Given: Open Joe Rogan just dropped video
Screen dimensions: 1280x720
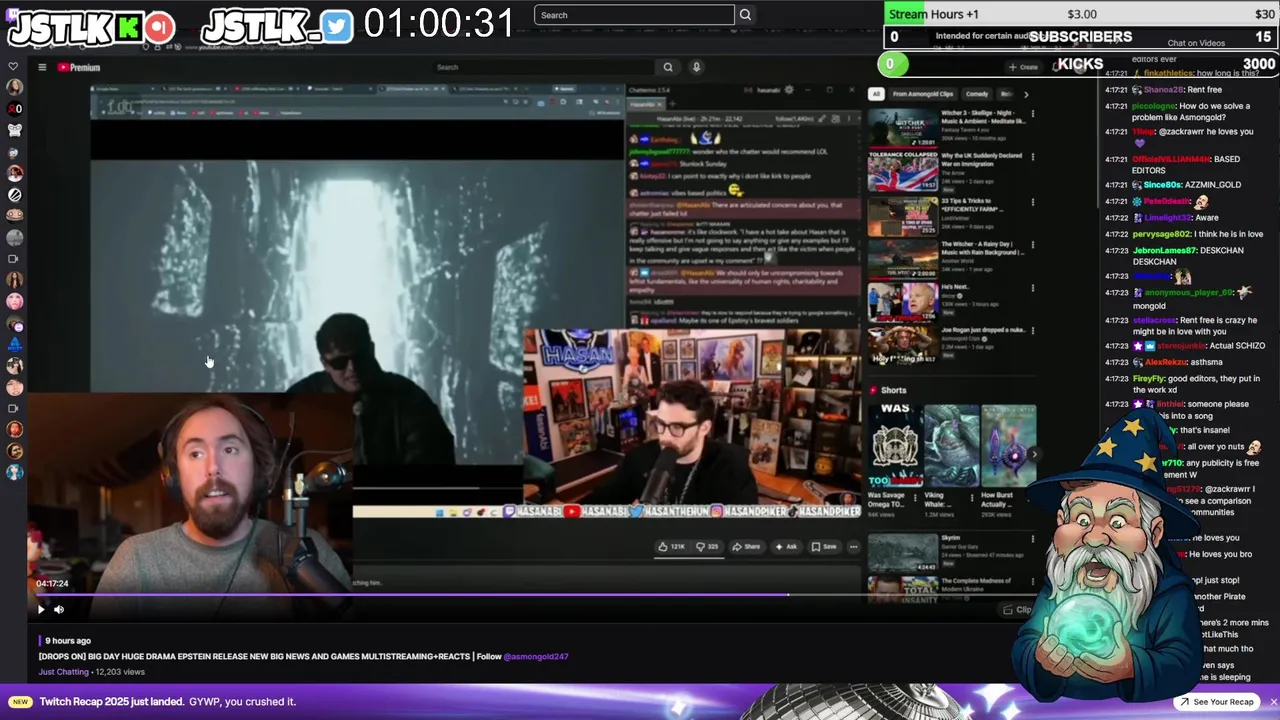Looking at the screenshot, I should coord(983,330).
